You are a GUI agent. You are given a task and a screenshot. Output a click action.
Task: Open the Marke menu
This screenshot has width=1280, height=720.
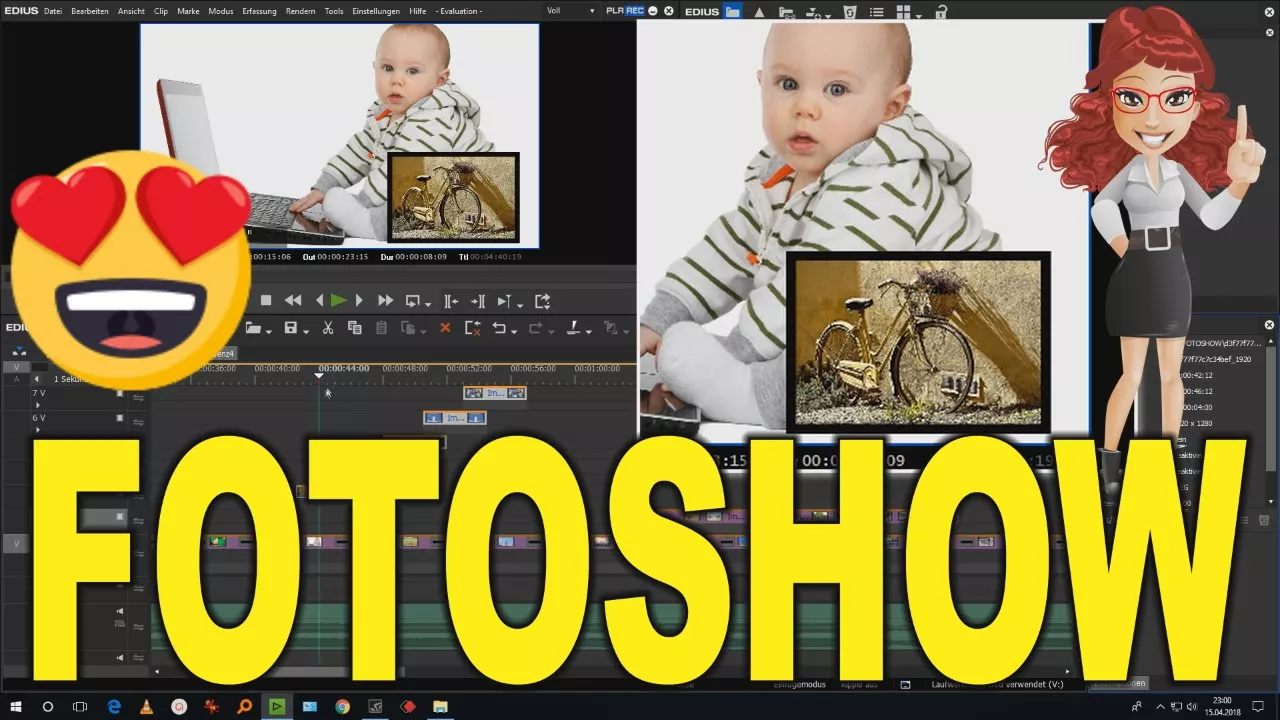[x=188, y=10]
